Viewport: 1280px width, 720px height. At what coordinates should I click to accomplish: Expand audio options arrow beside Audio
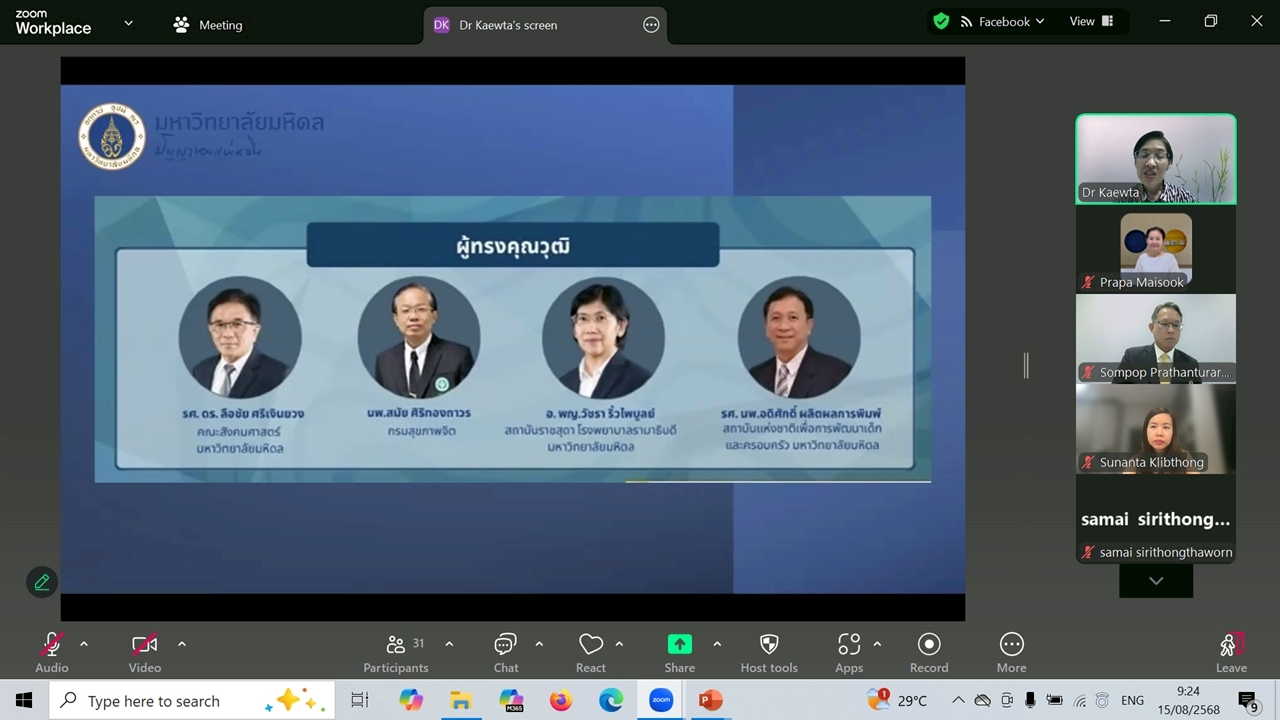(x=84, y=644)
